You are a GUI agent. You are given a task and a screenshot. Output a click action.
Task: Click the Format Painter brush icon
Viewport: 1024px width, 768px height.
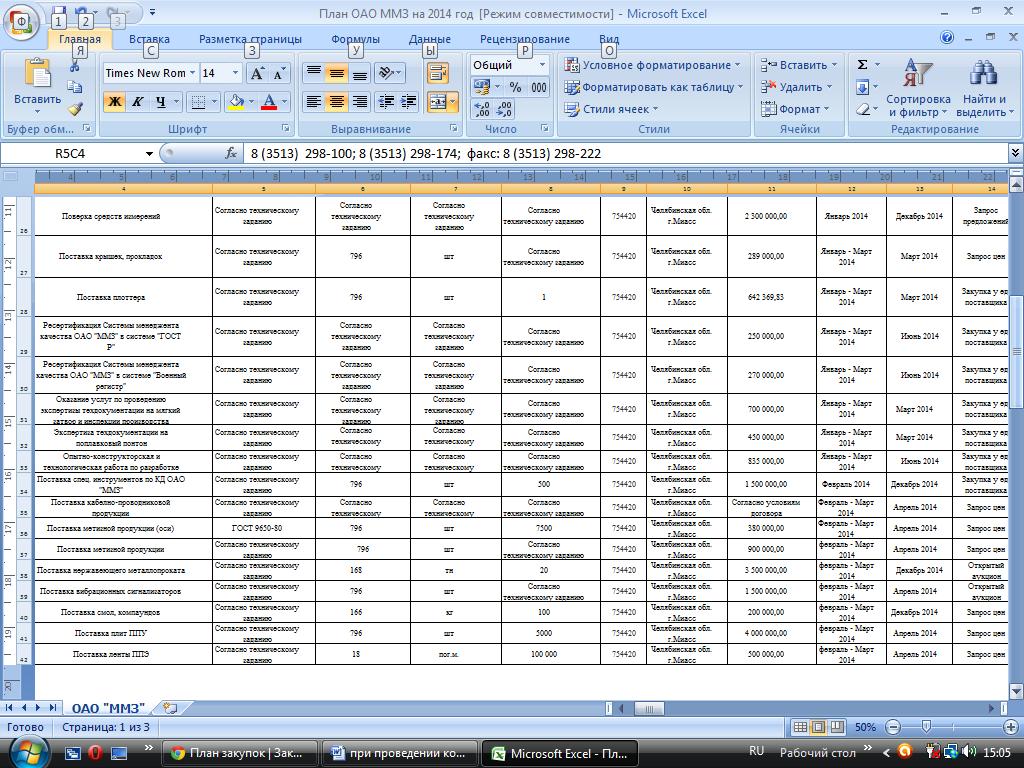coord(75,109)
